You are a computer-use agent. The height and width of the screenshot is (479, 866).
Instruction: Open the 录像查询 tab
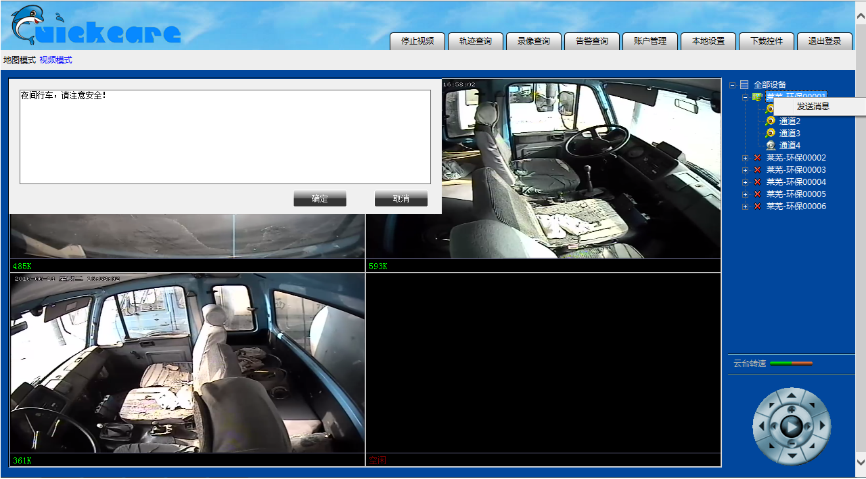point(533,41)
